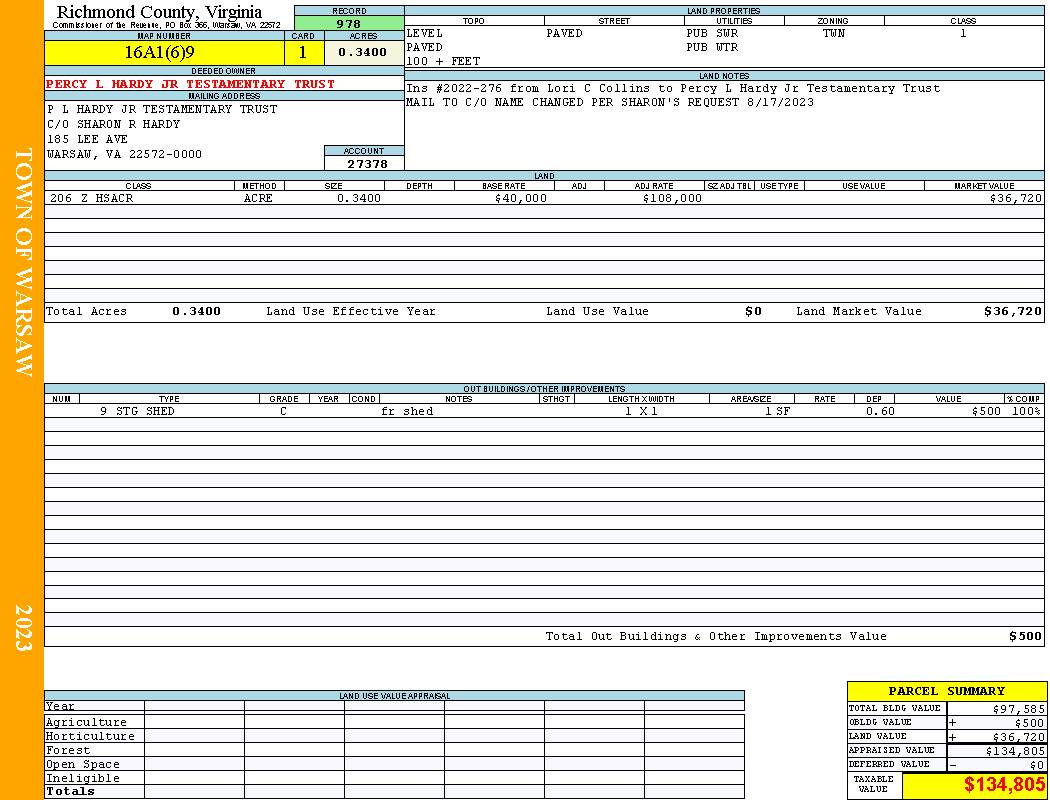Click the Horticulture row label
The image size is (1050, 800).
tap(90, 736)
